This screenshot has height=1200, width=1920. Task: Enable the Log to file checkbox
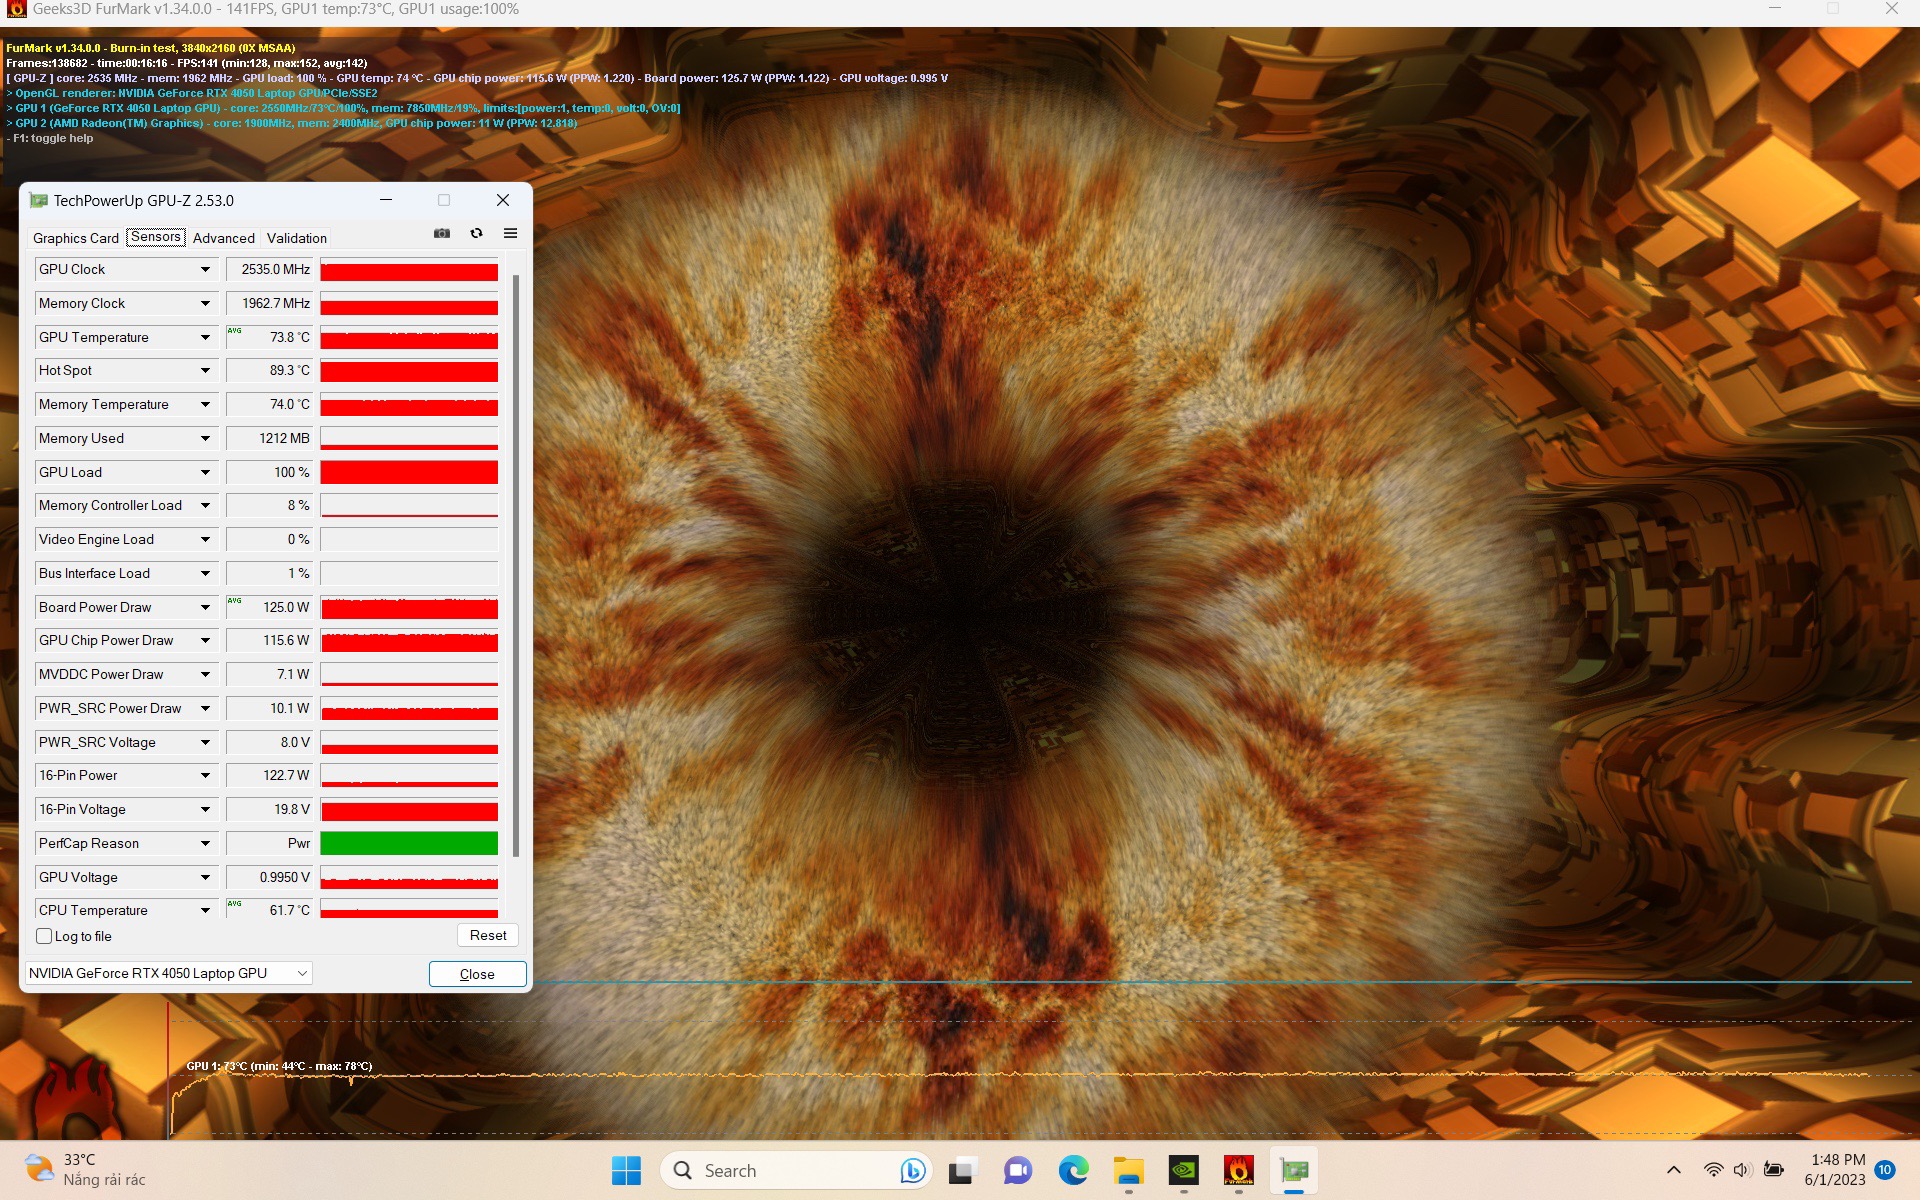click(44, 936)
